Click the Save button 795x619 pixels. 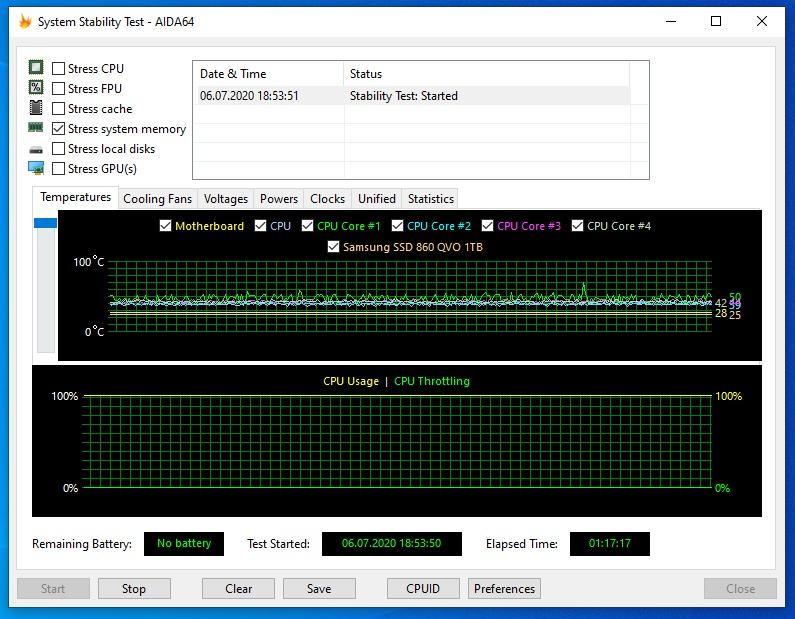(319, 589)
